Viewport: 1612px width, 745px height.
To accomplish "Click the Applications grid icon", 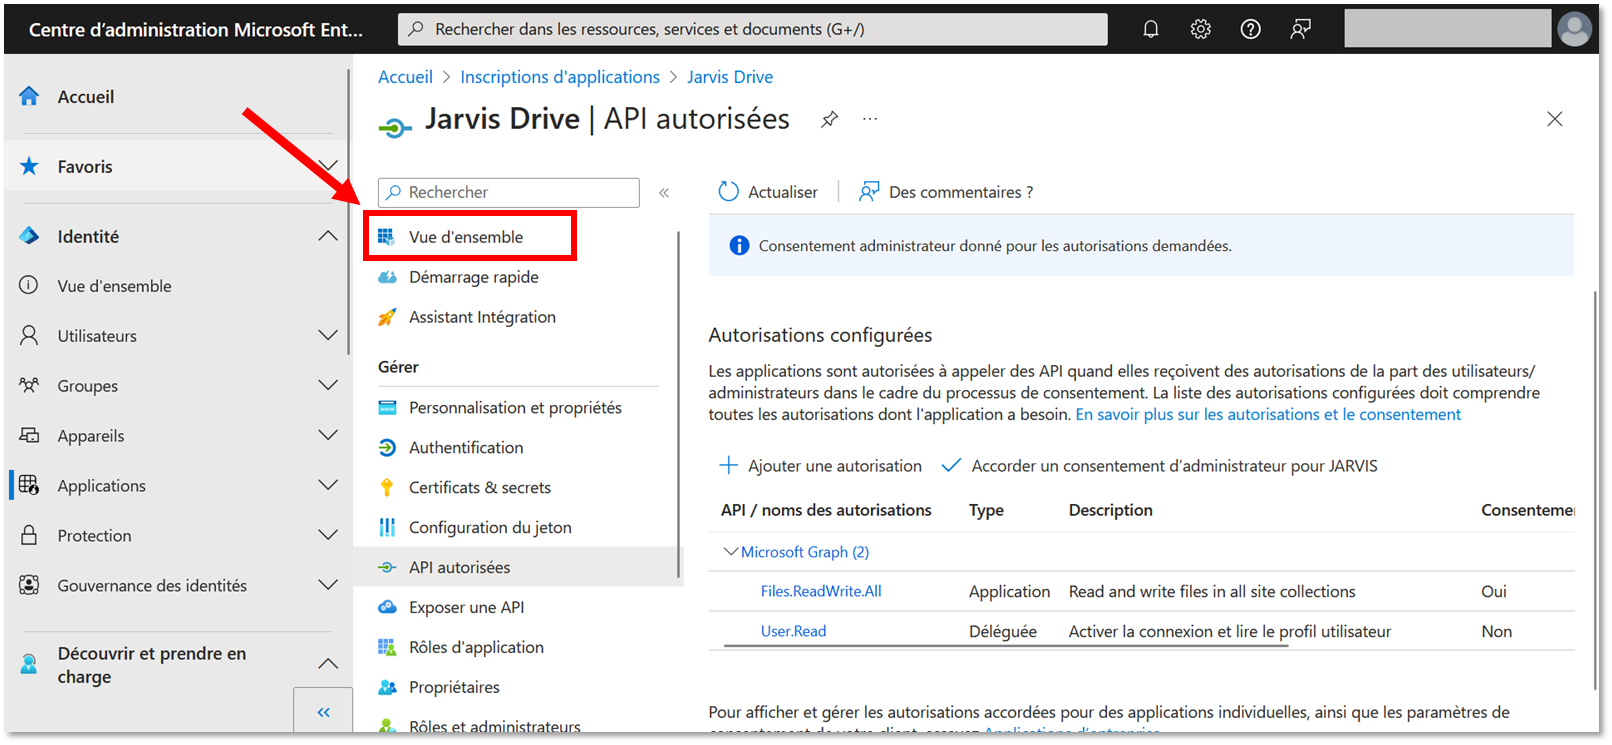I will [29, 485].
